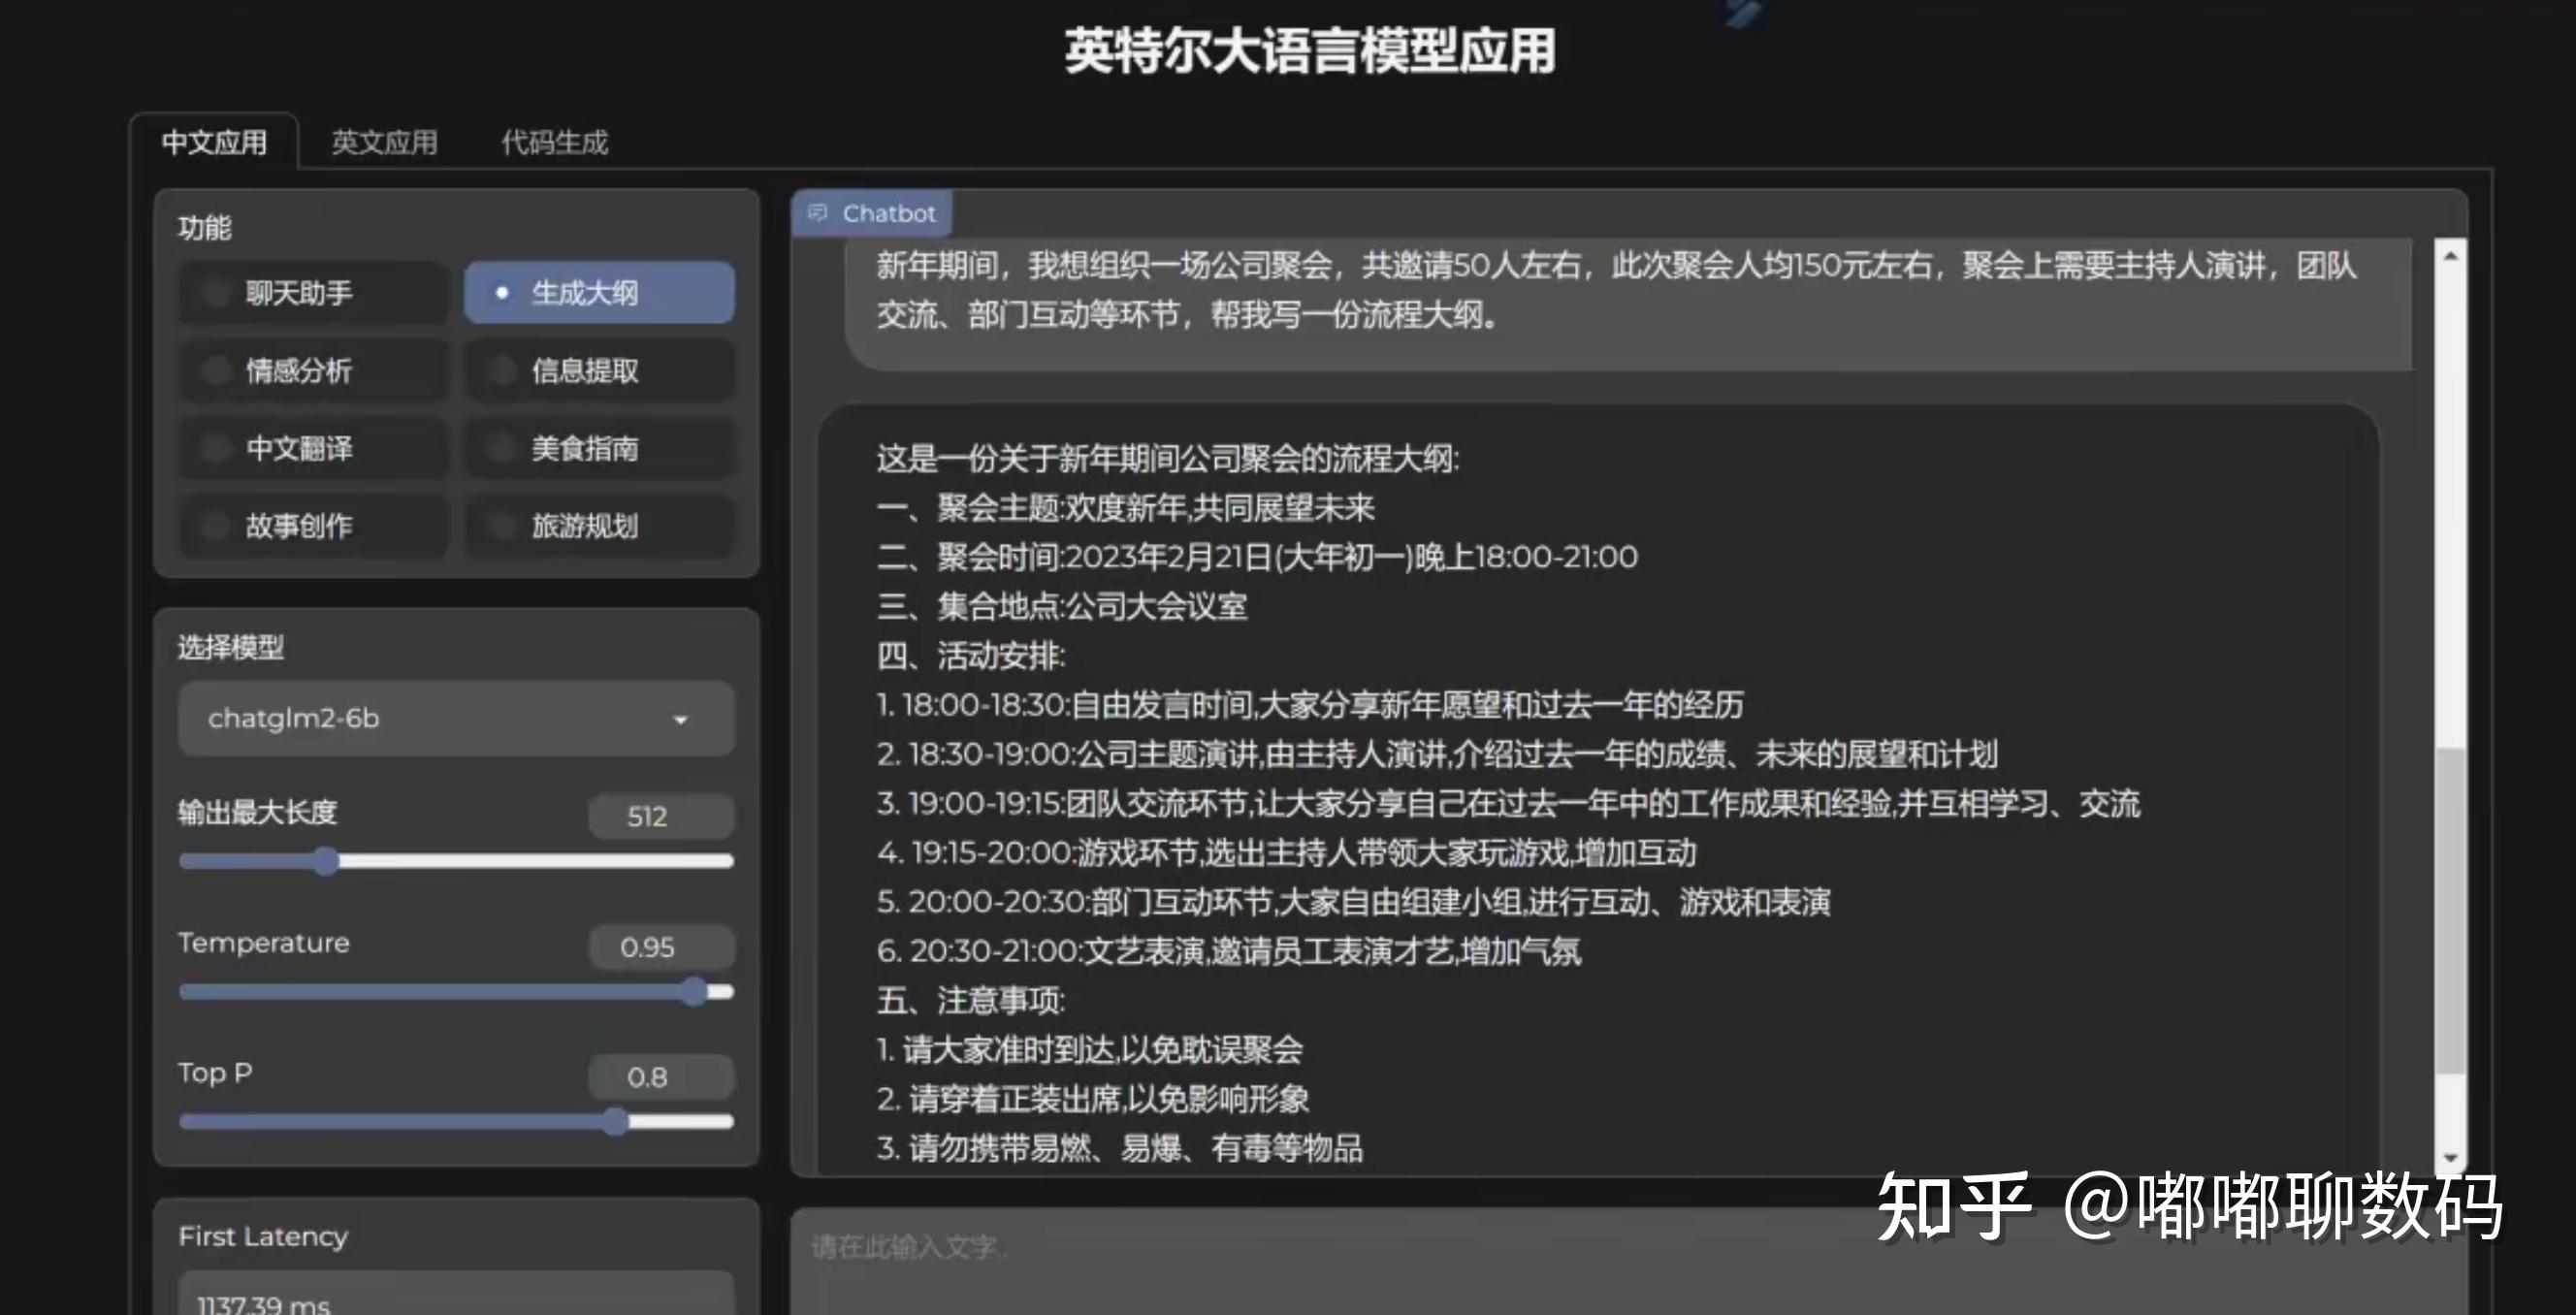Viewport: 2576px width, 1315px height.
Task: Click the Chatbot label icon
Action: pyautogui.click(x=818, y=213)
